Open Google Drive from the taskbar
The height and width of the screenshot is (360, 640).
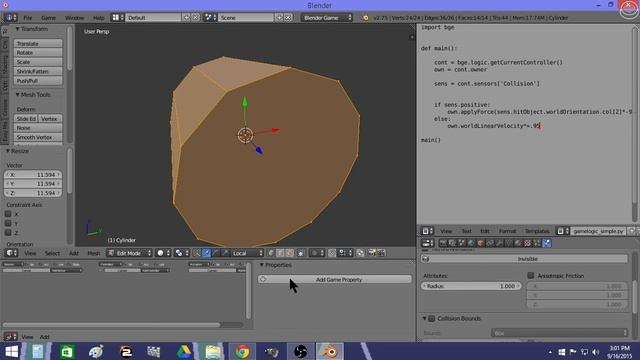point(183,351)
